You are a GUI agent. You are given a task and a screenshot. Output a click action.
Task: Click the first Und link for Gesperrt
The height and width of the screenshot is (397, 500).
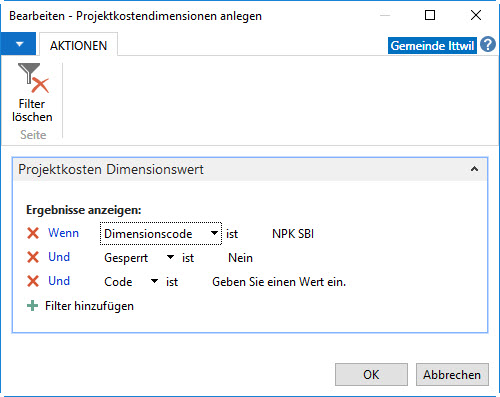pyautogui.click(x=59, y=257)
